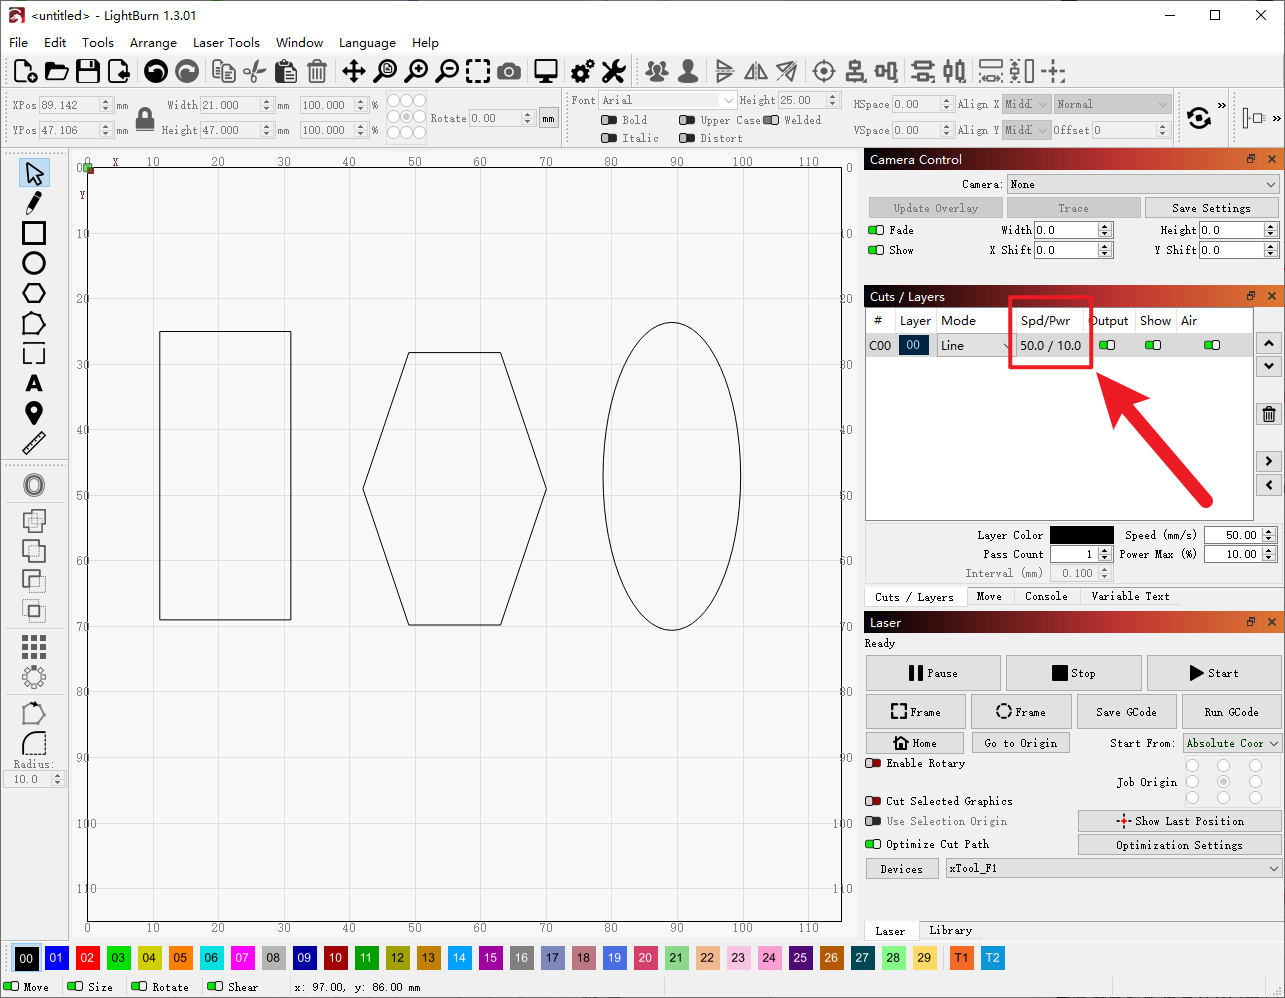The height and width of the screenshot is (998, 1285).
Task: Open Start From Absolute Coords dropdown
Action: coord(1232,743)
